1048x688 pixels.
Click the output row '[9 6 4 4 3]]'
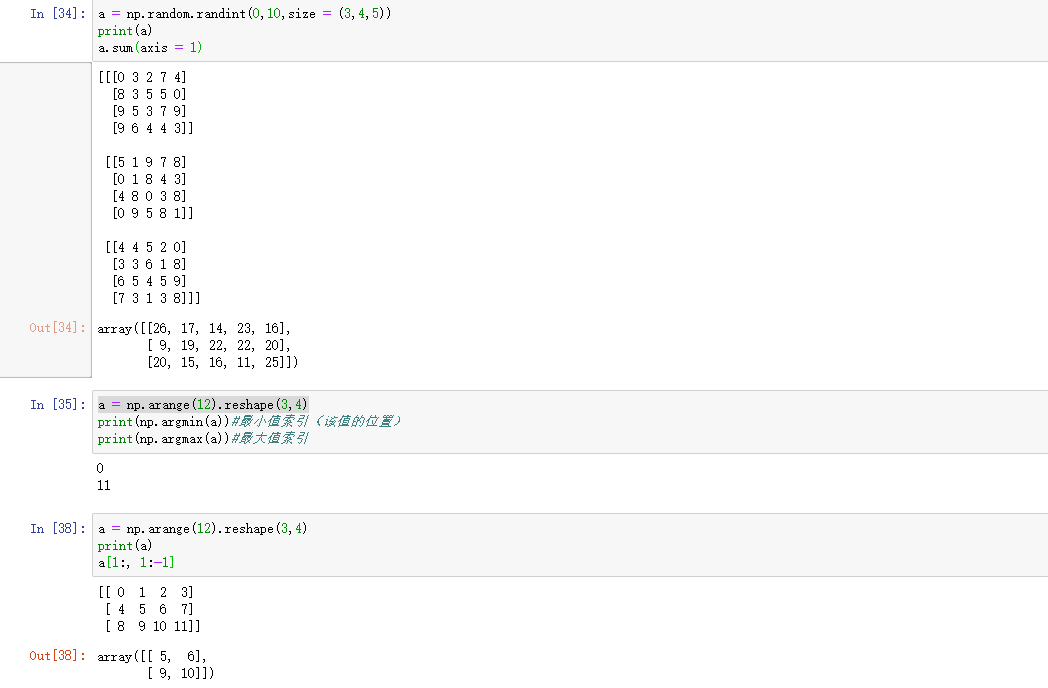[x=153, y=128]
